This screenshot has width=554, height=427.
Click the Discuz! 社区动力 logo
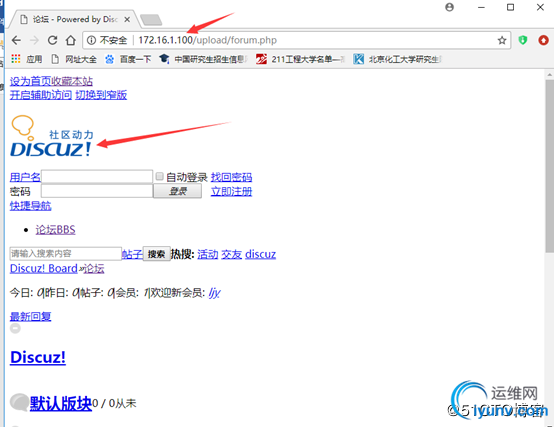pyautogui.click(x=52, y=136)
